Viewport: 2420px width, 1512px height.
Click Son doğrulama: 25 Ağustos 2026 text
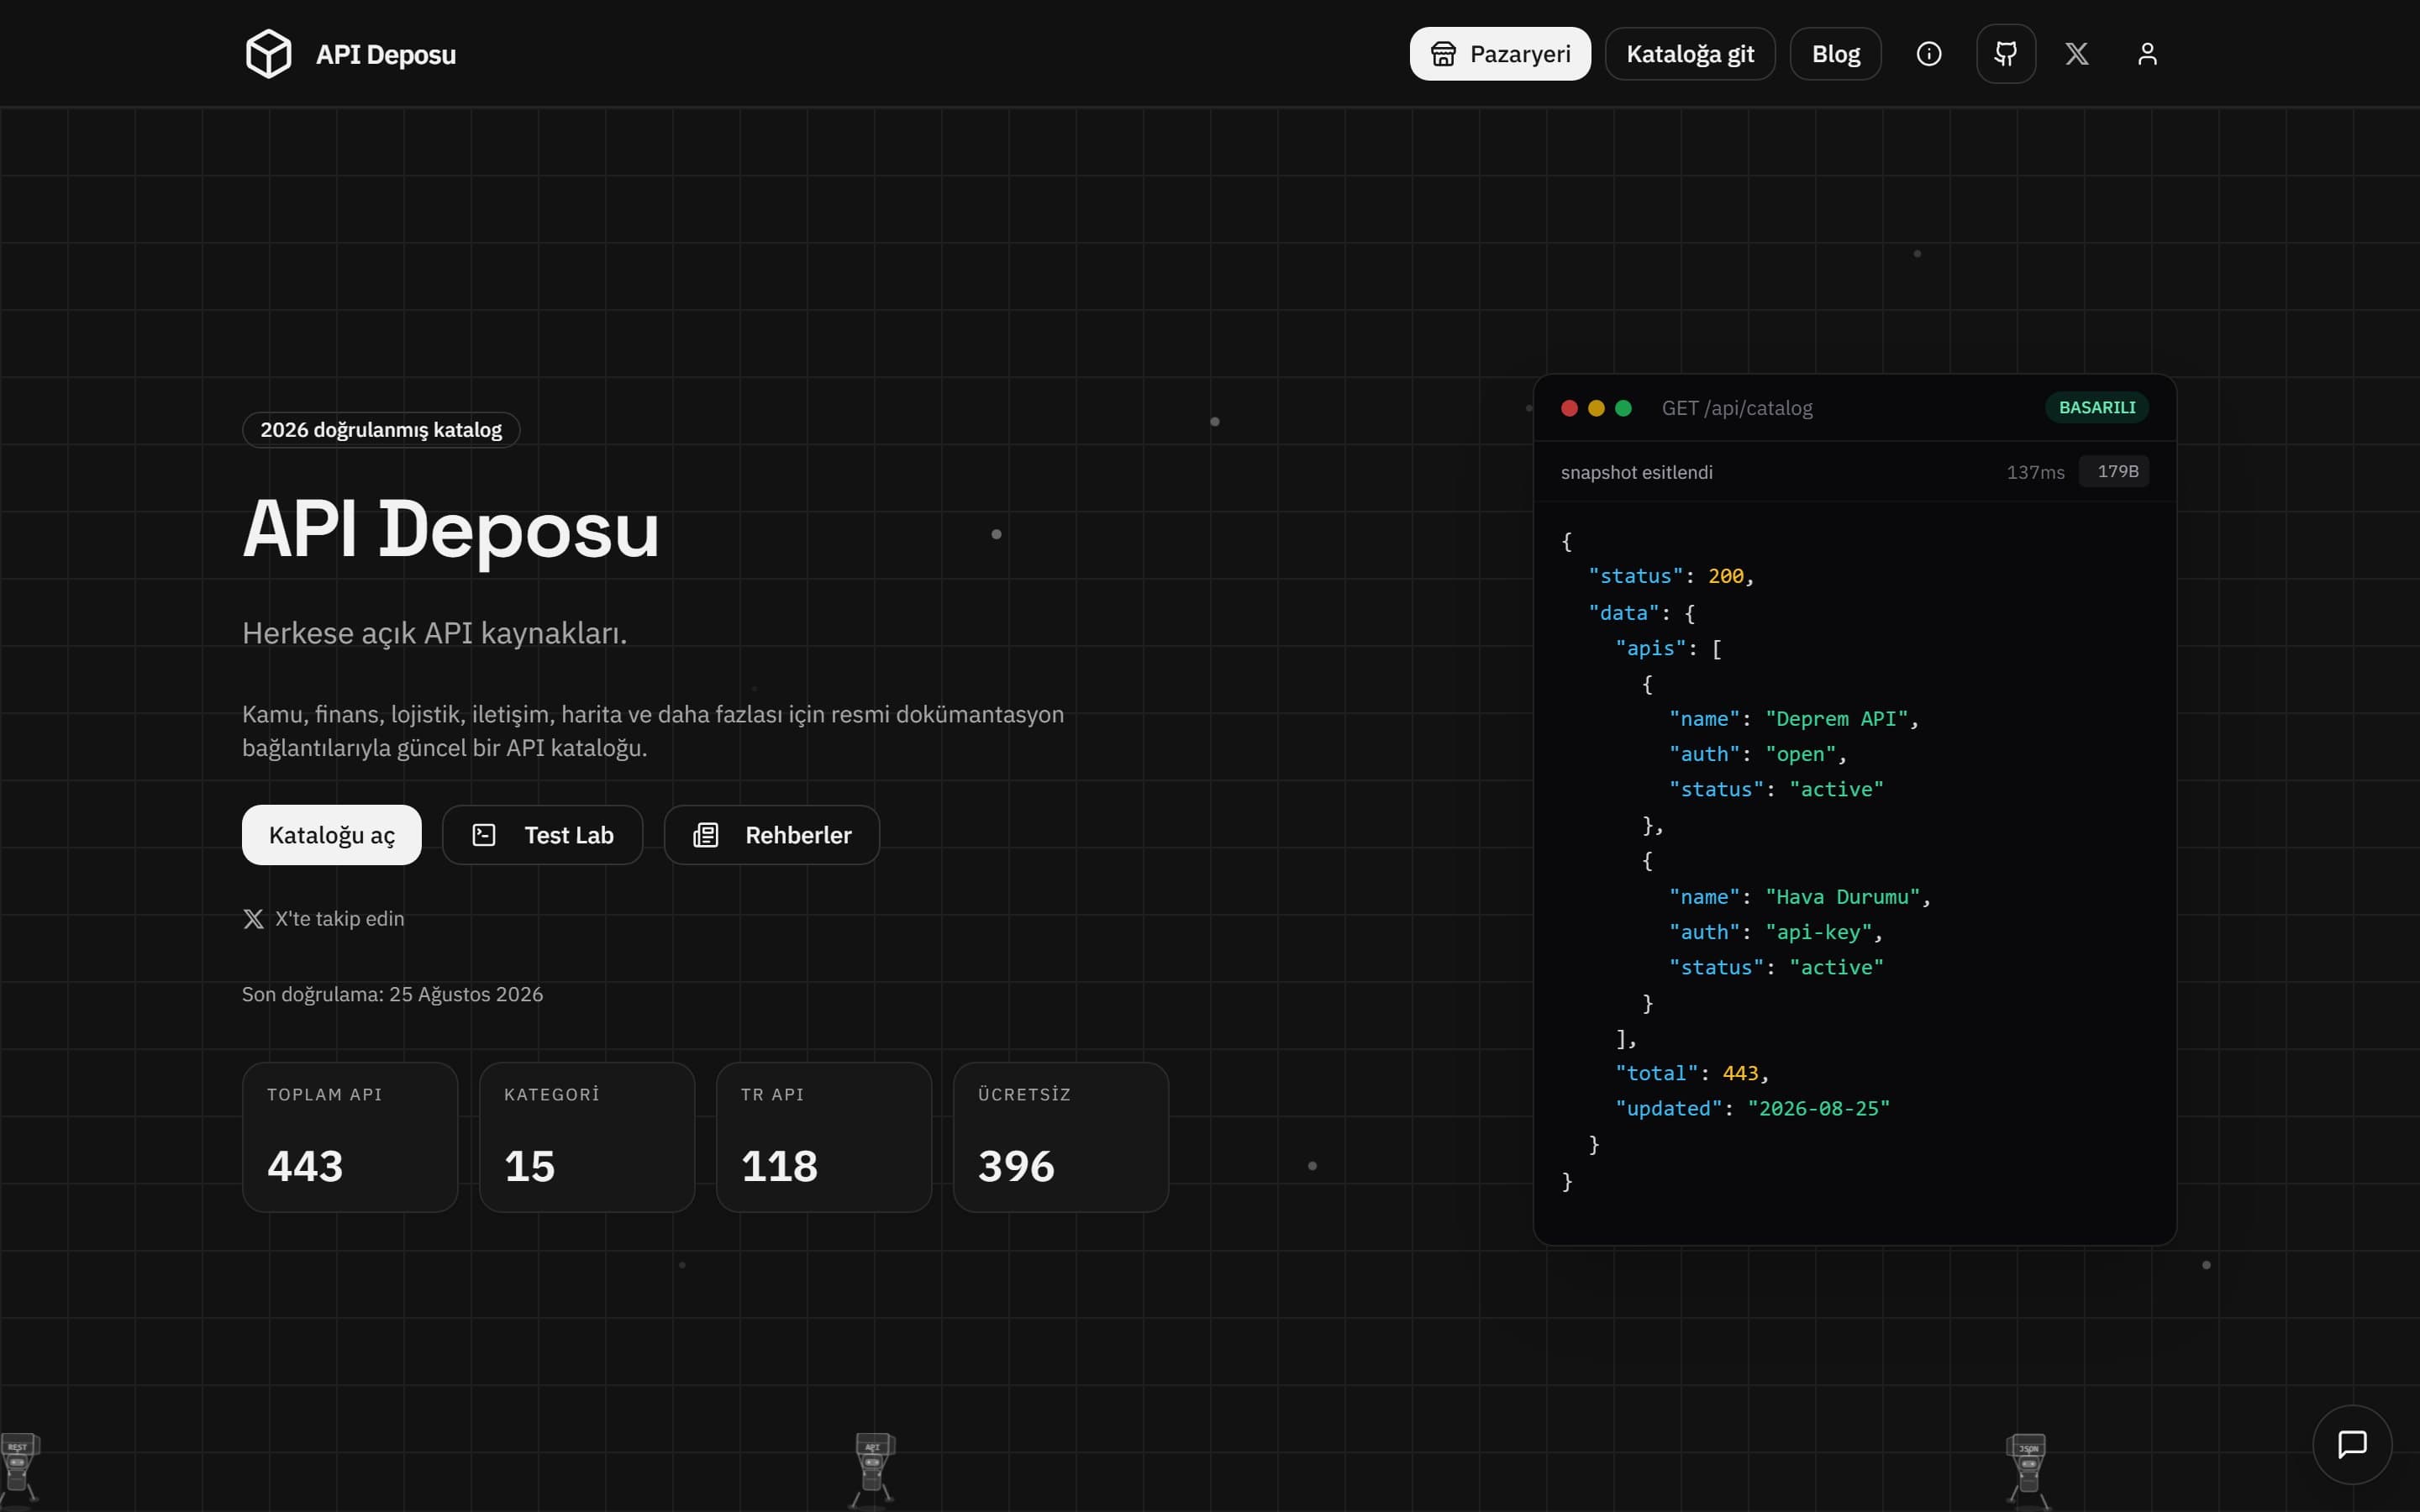(392, 994)
